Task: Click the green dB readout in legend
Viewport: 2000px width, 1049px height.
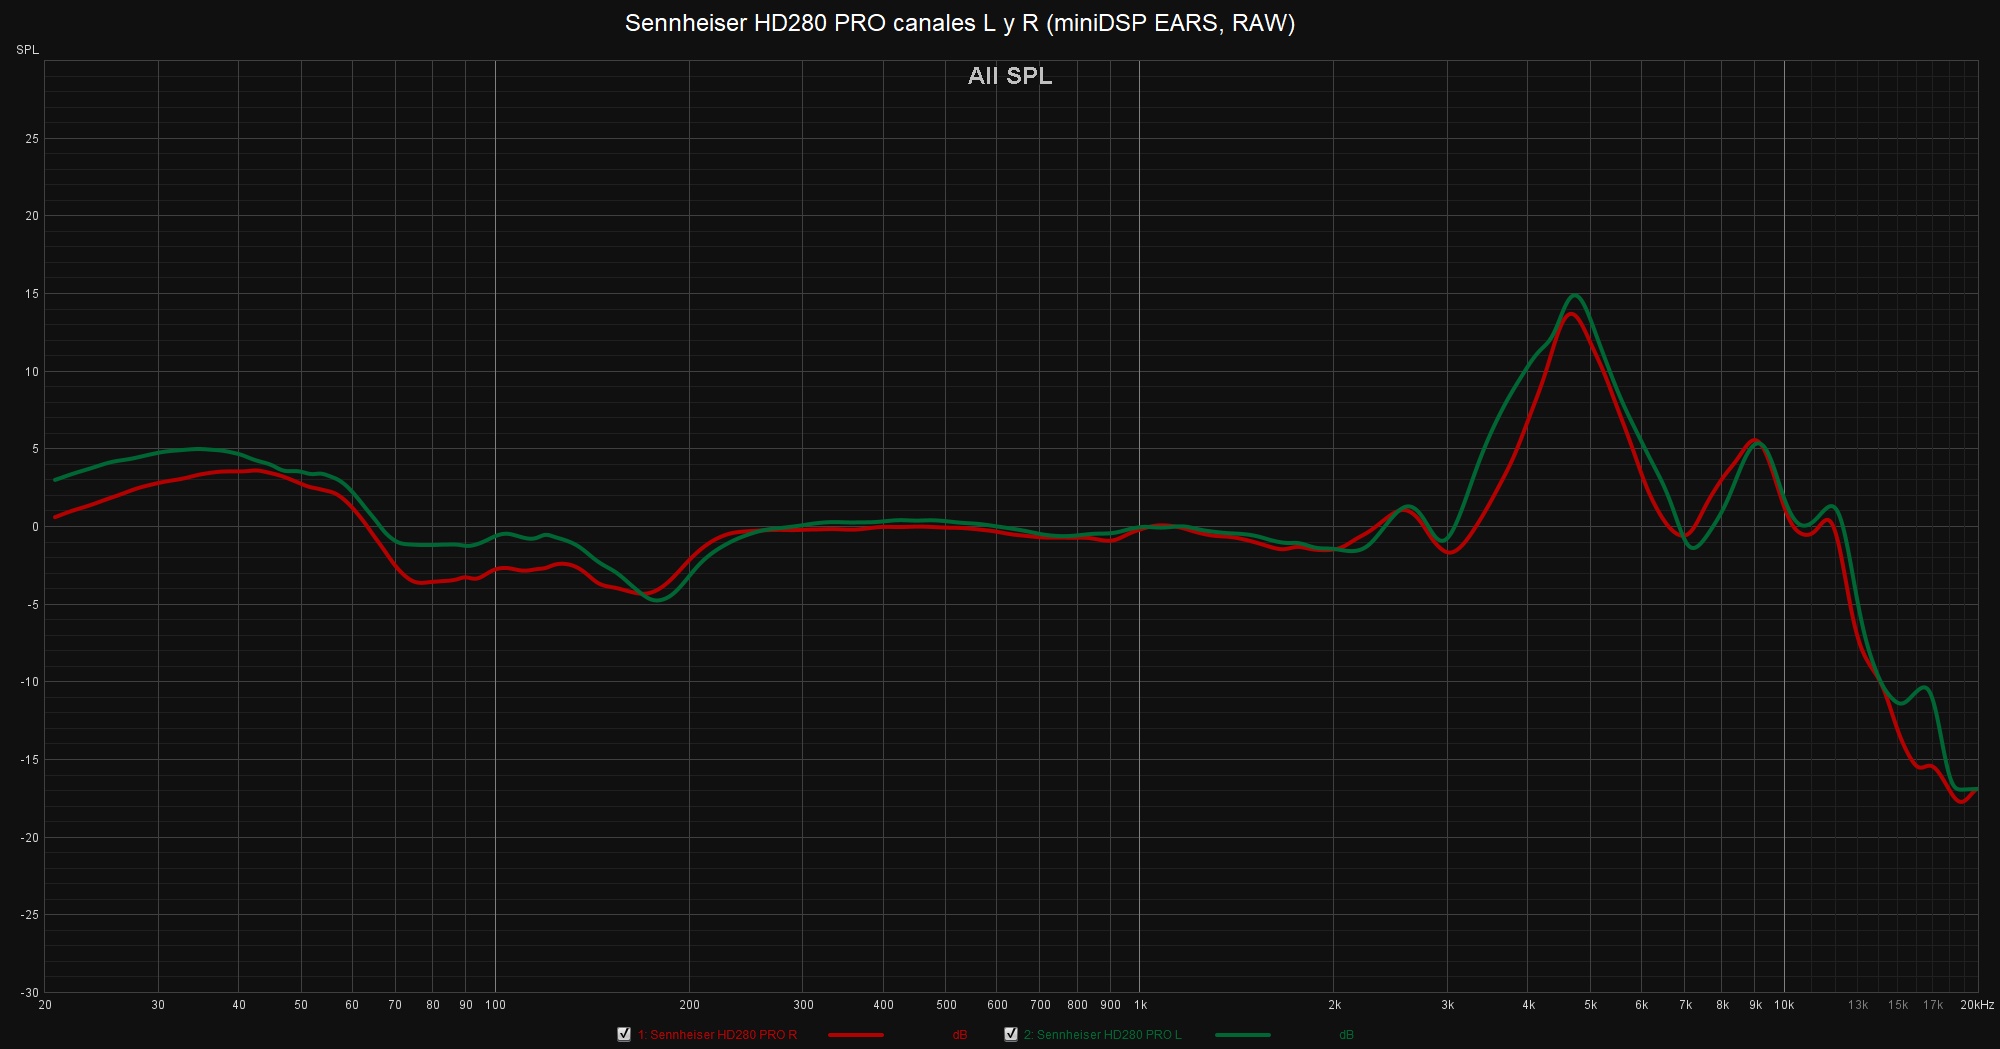Action: click(x=1346, y=1035)
